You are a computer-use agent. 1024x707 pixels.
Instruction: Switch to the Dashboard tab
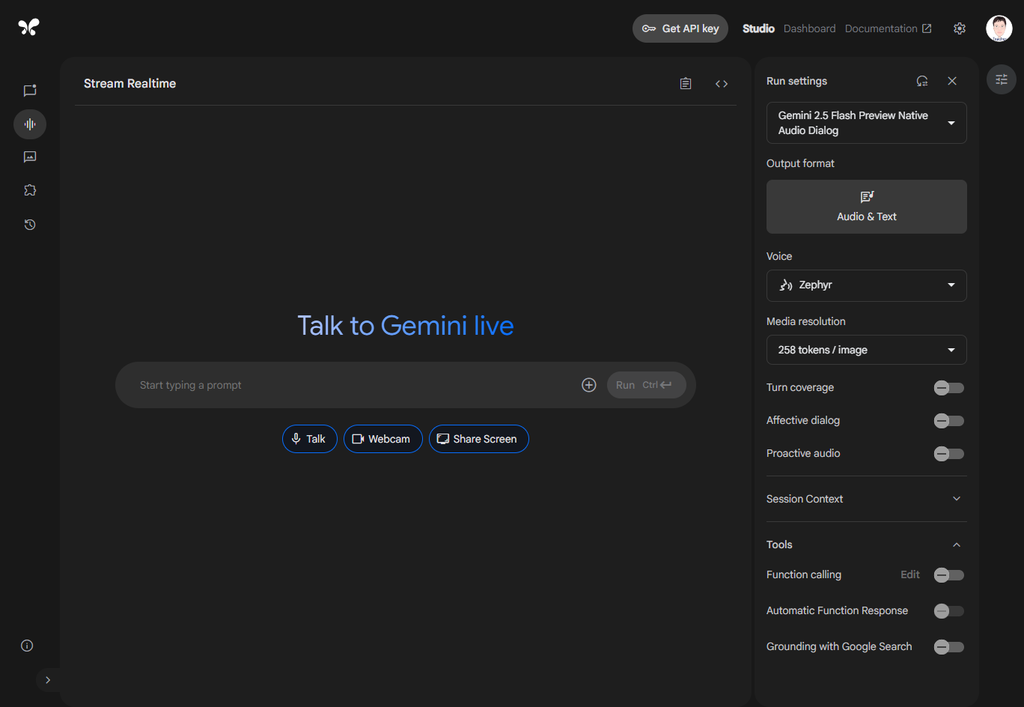[x=809, y=29]
